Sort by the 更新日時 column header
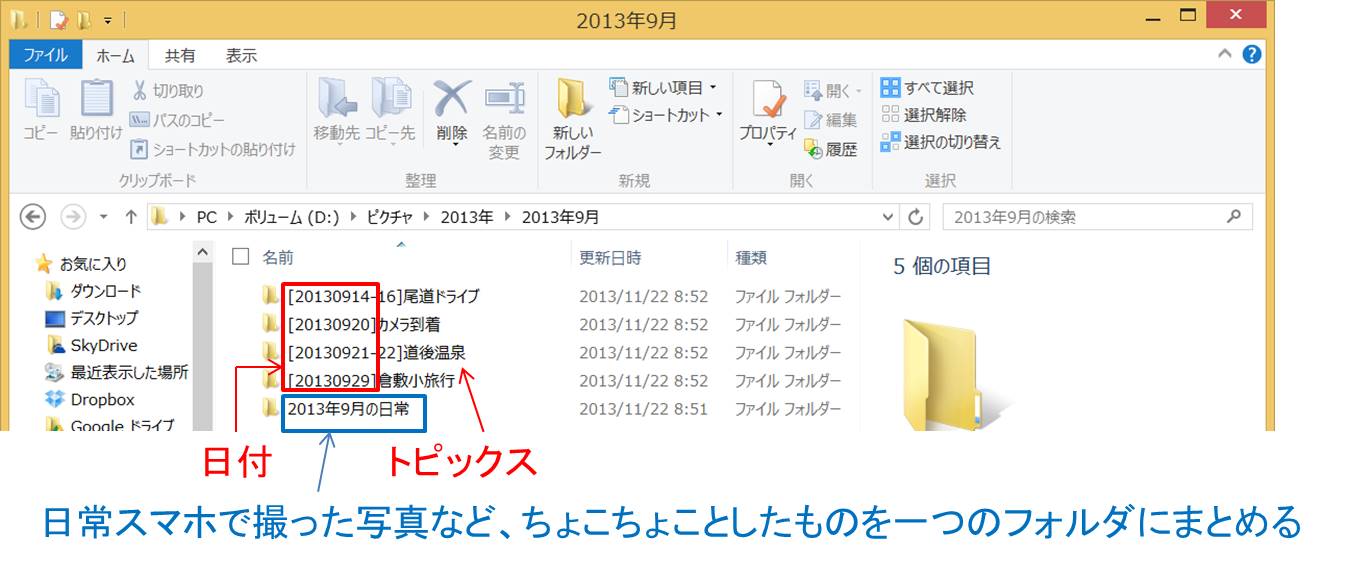 pyautogui.click(x=610, y=257)
